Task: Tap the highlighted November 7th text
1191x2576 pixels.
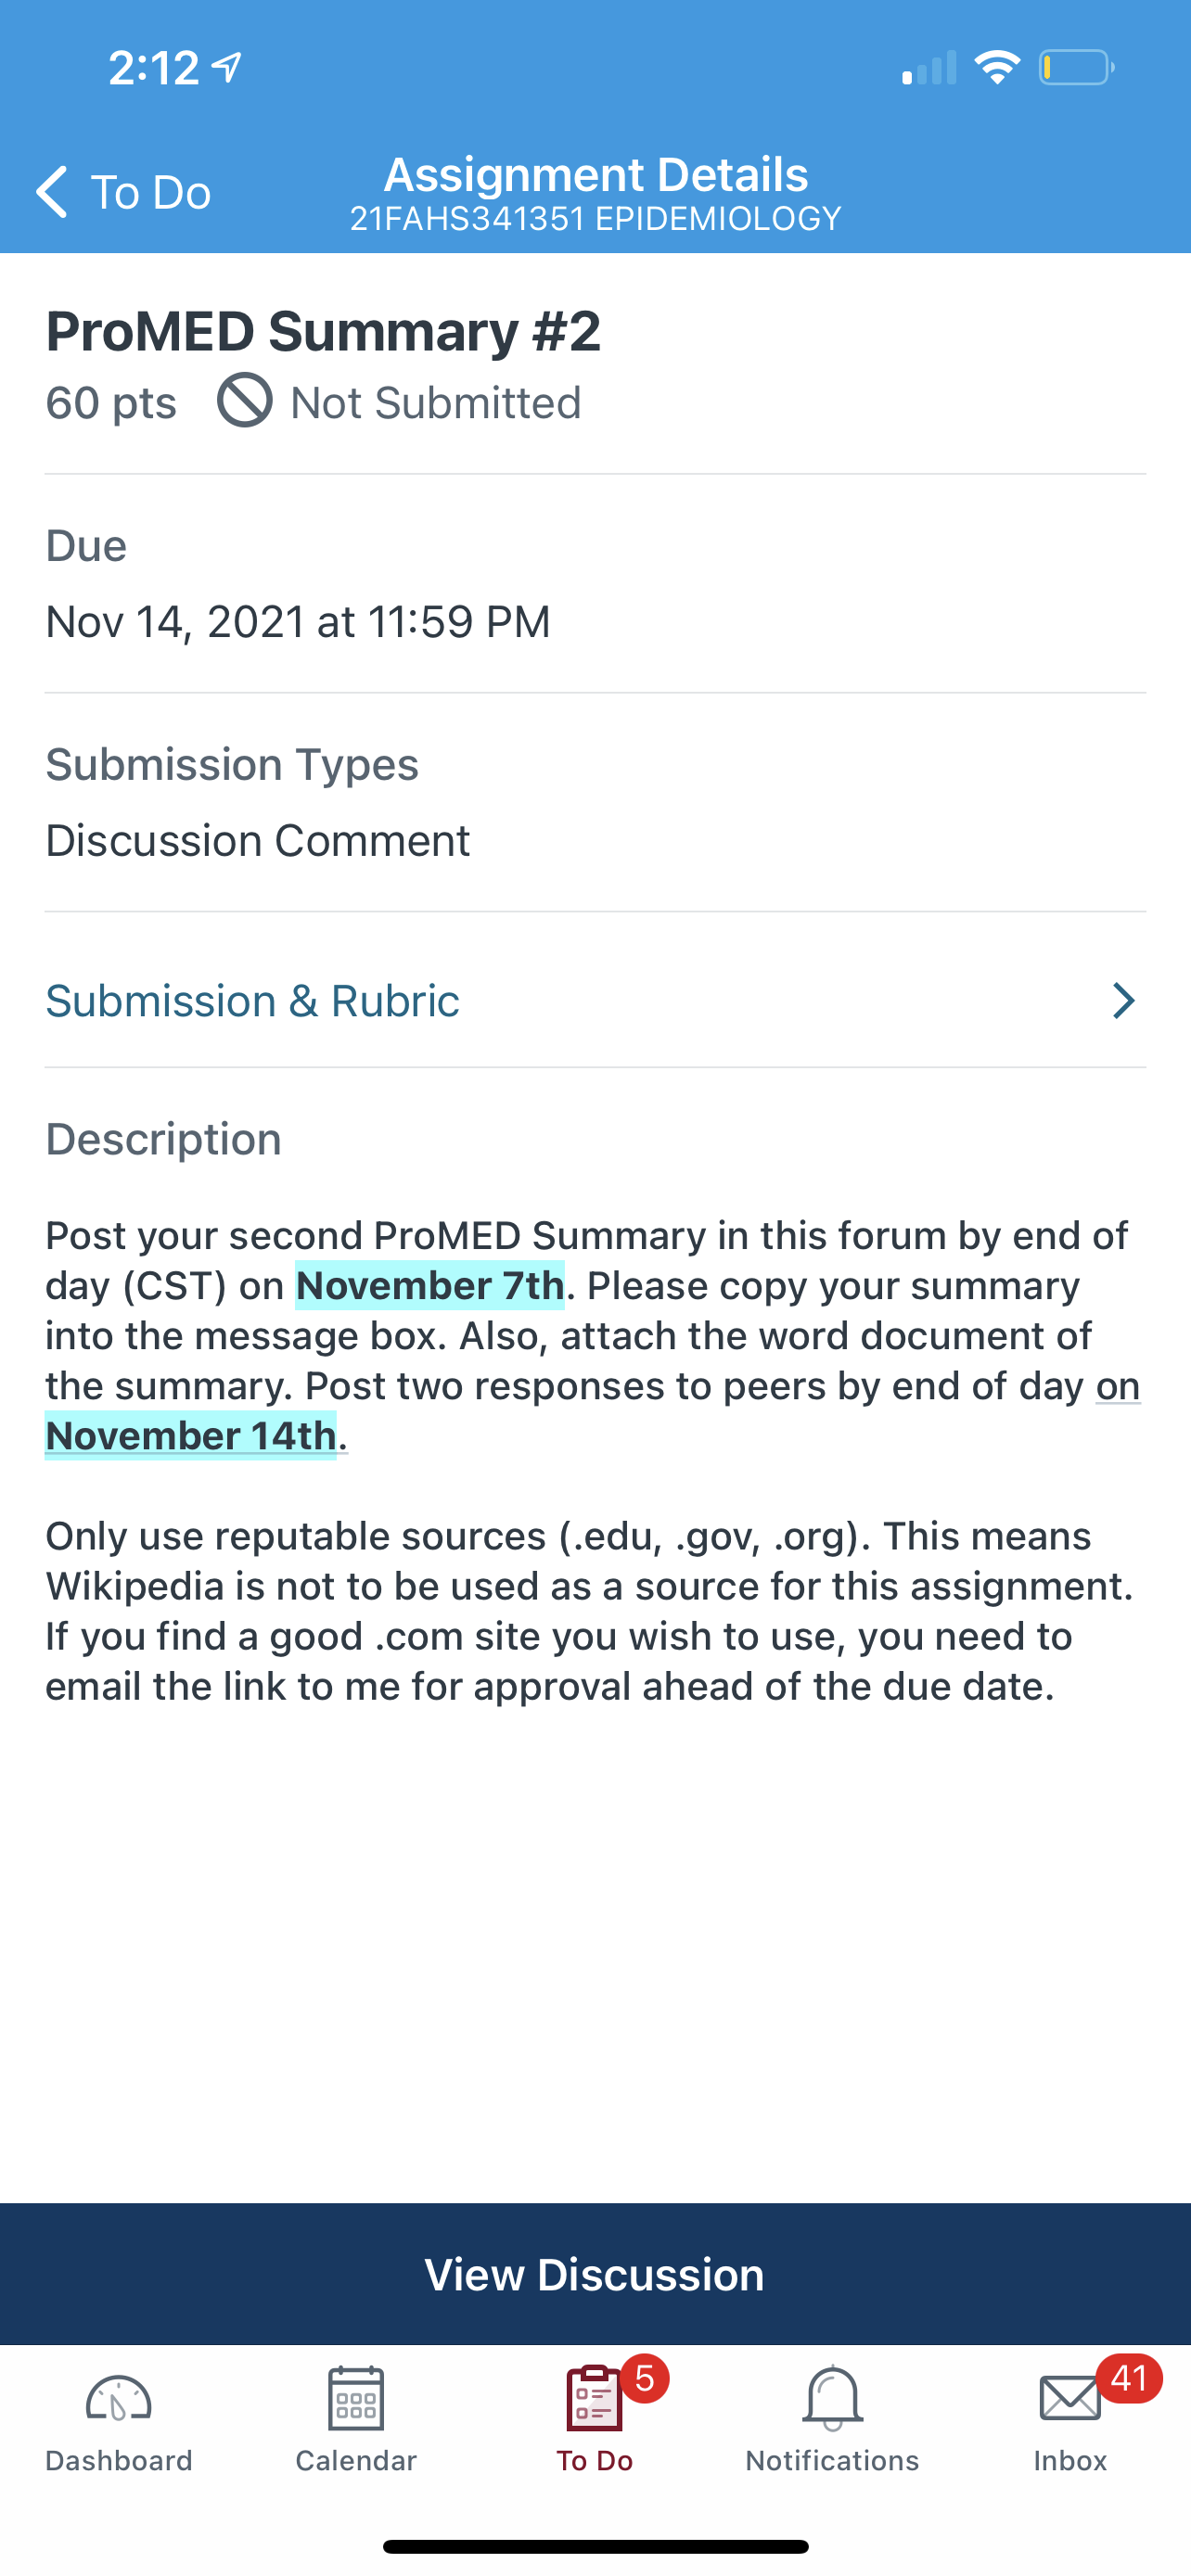Action: (430, 1286)
